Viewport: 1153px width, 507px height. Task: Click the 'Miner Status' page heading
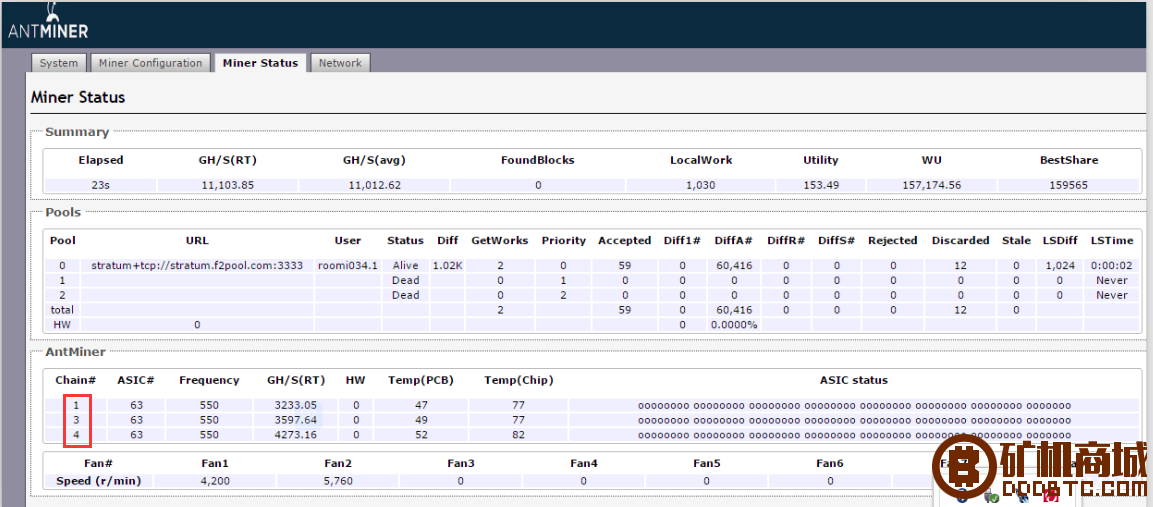[x=78, y=97]
